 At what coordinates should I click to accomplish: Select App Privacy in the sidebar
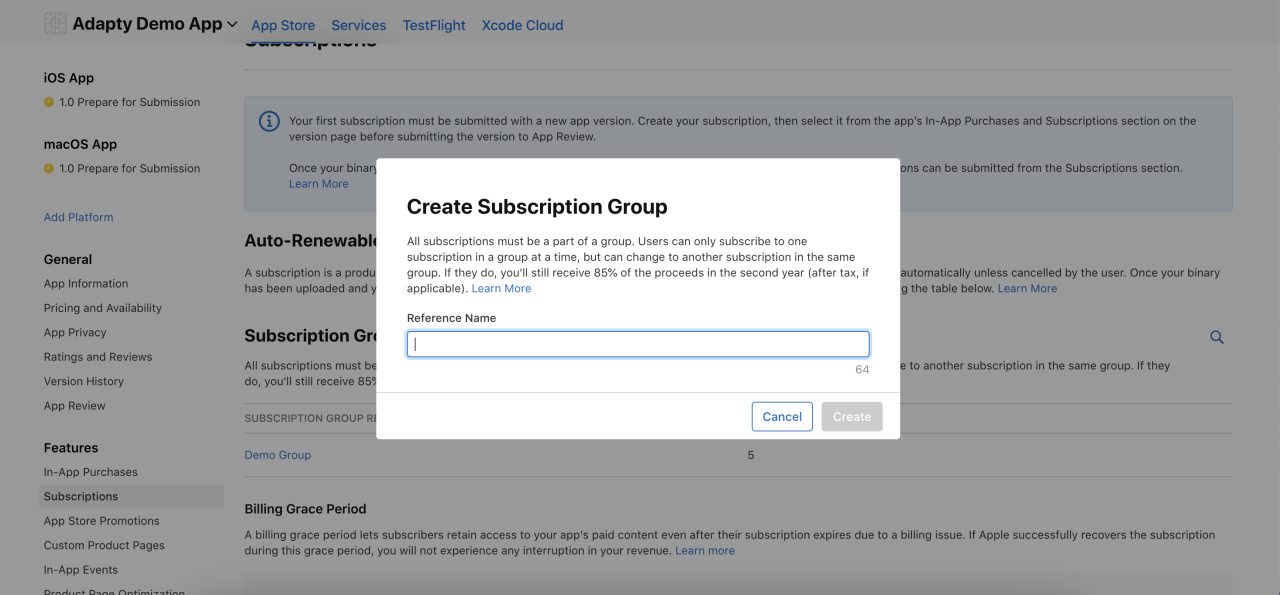click(x=75, y=332)
